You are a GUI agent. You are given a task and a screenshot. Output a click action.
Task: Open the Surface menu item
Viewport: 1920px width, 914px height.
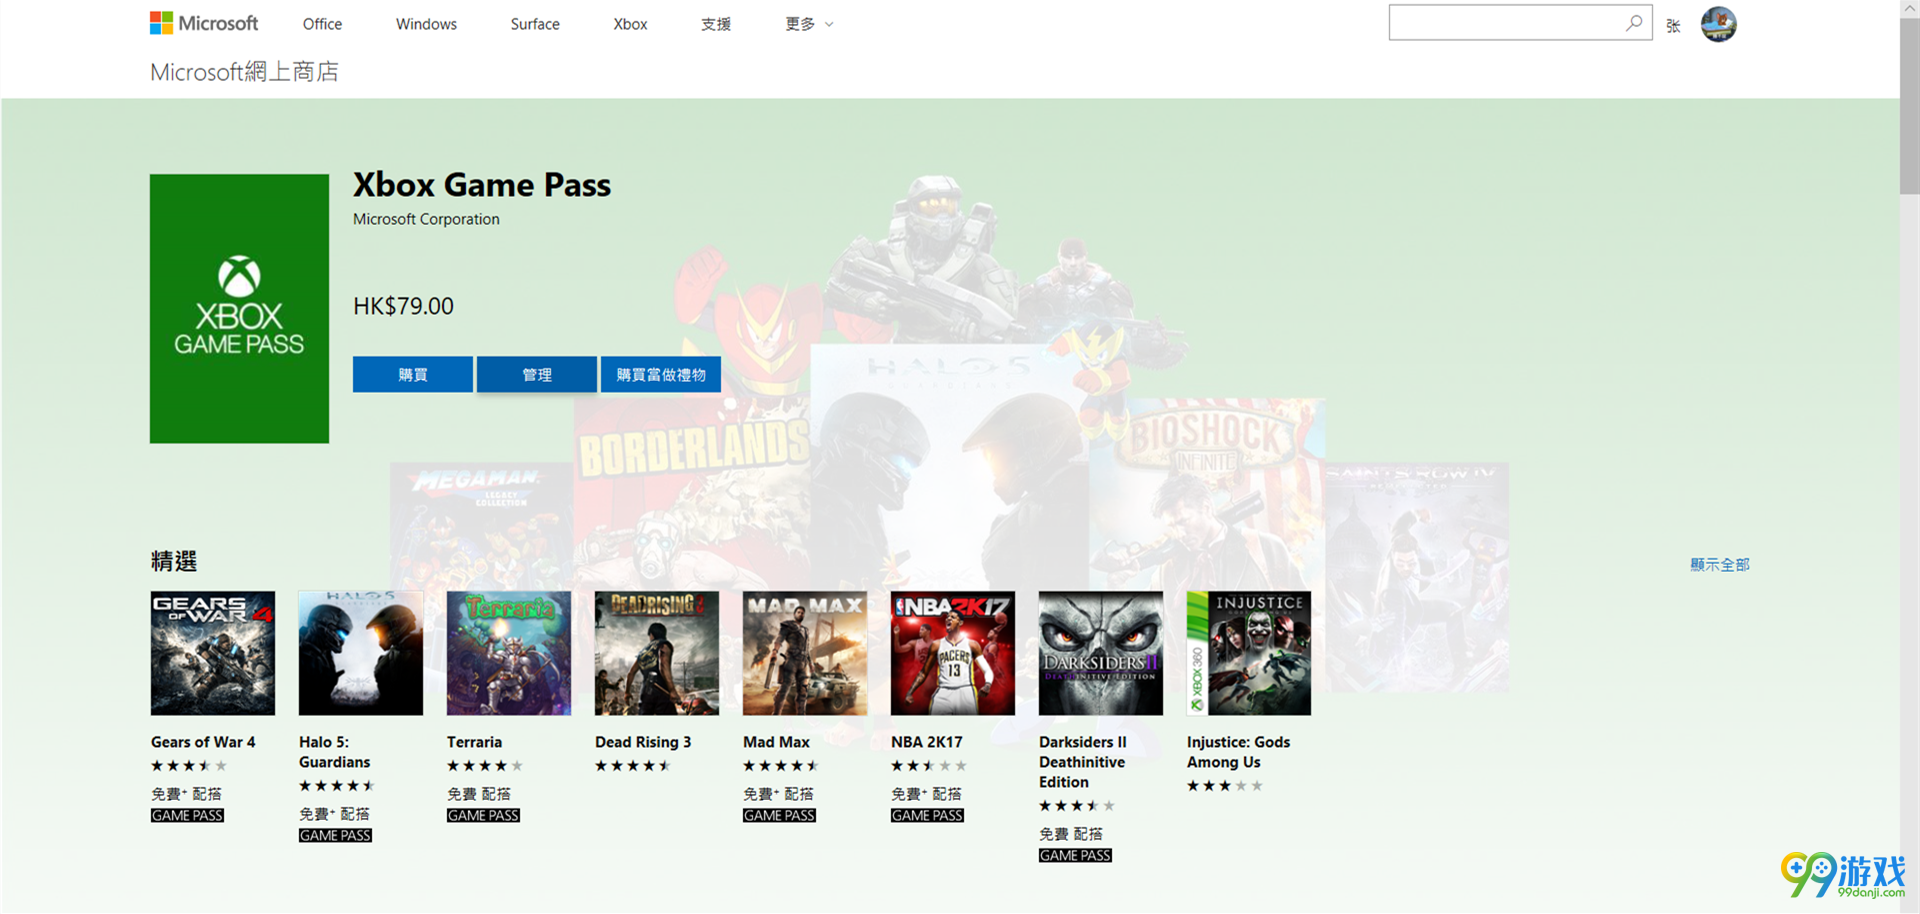click(535, 24)
